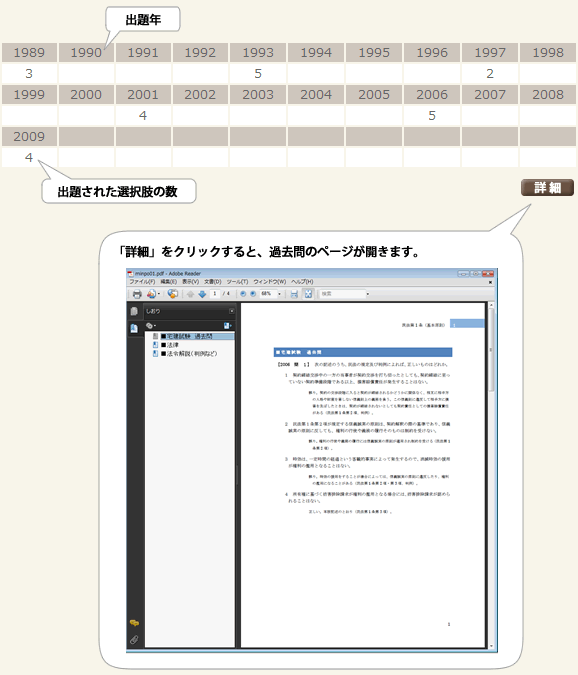Close the しおり bookmarks panel
578x675 pixels.
(x=232, y=311)
